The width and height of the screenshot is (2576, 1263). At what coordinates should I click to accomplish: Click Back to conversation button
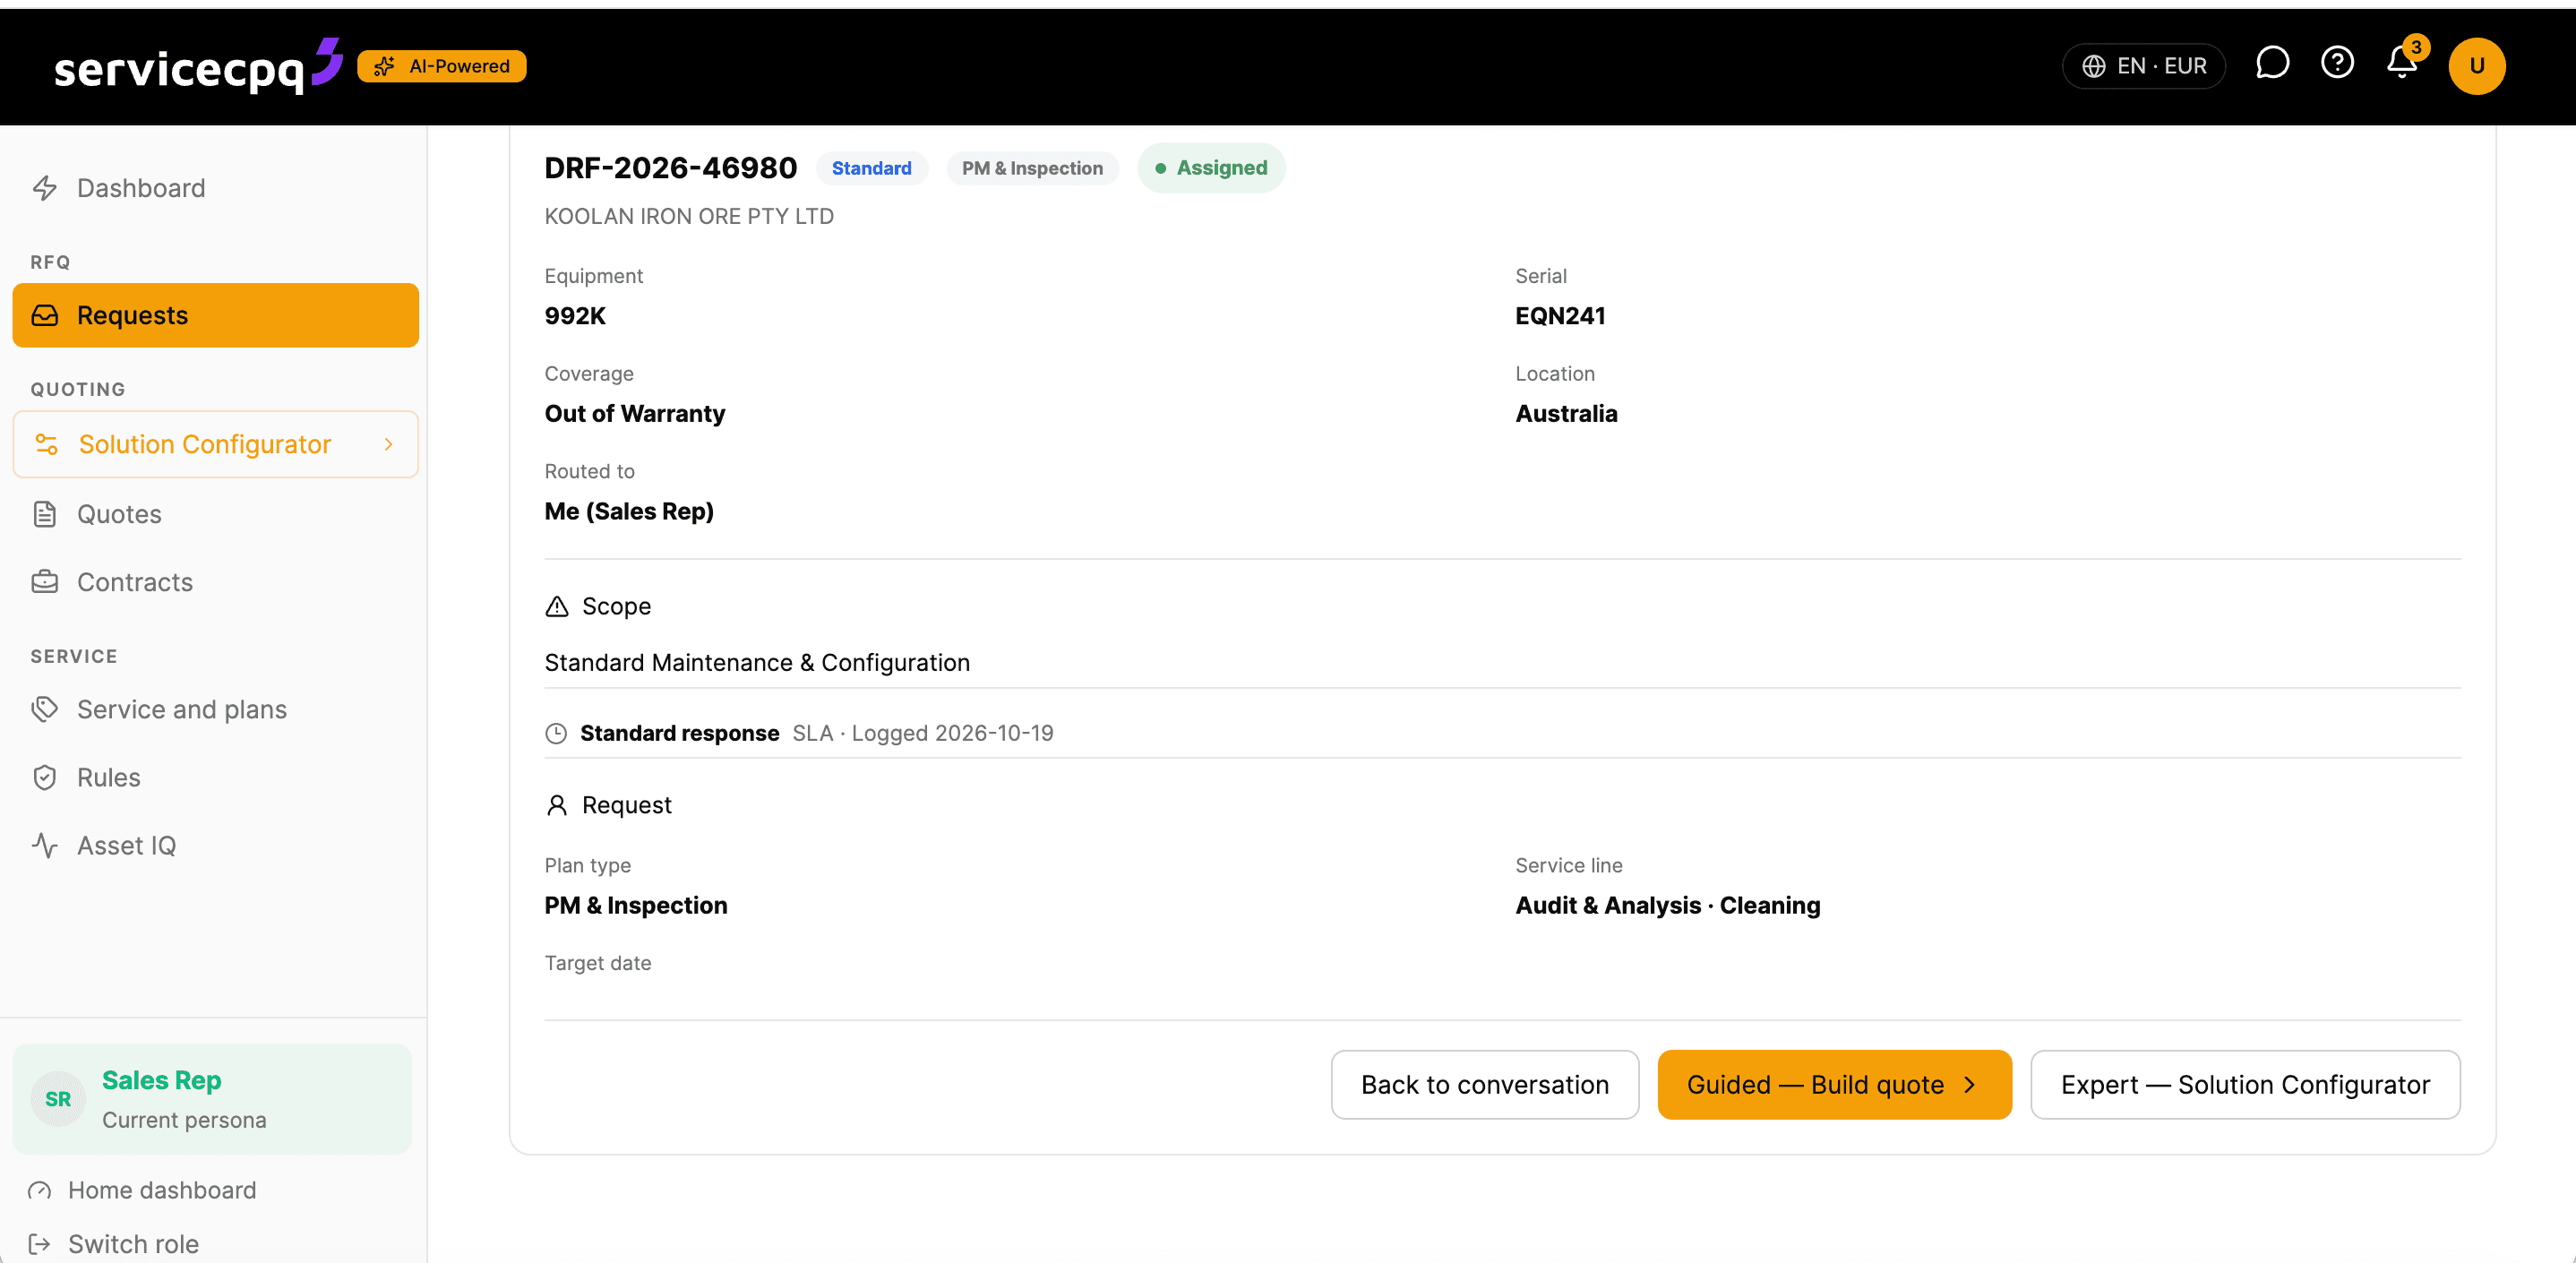click(x=1484, y=1084)
